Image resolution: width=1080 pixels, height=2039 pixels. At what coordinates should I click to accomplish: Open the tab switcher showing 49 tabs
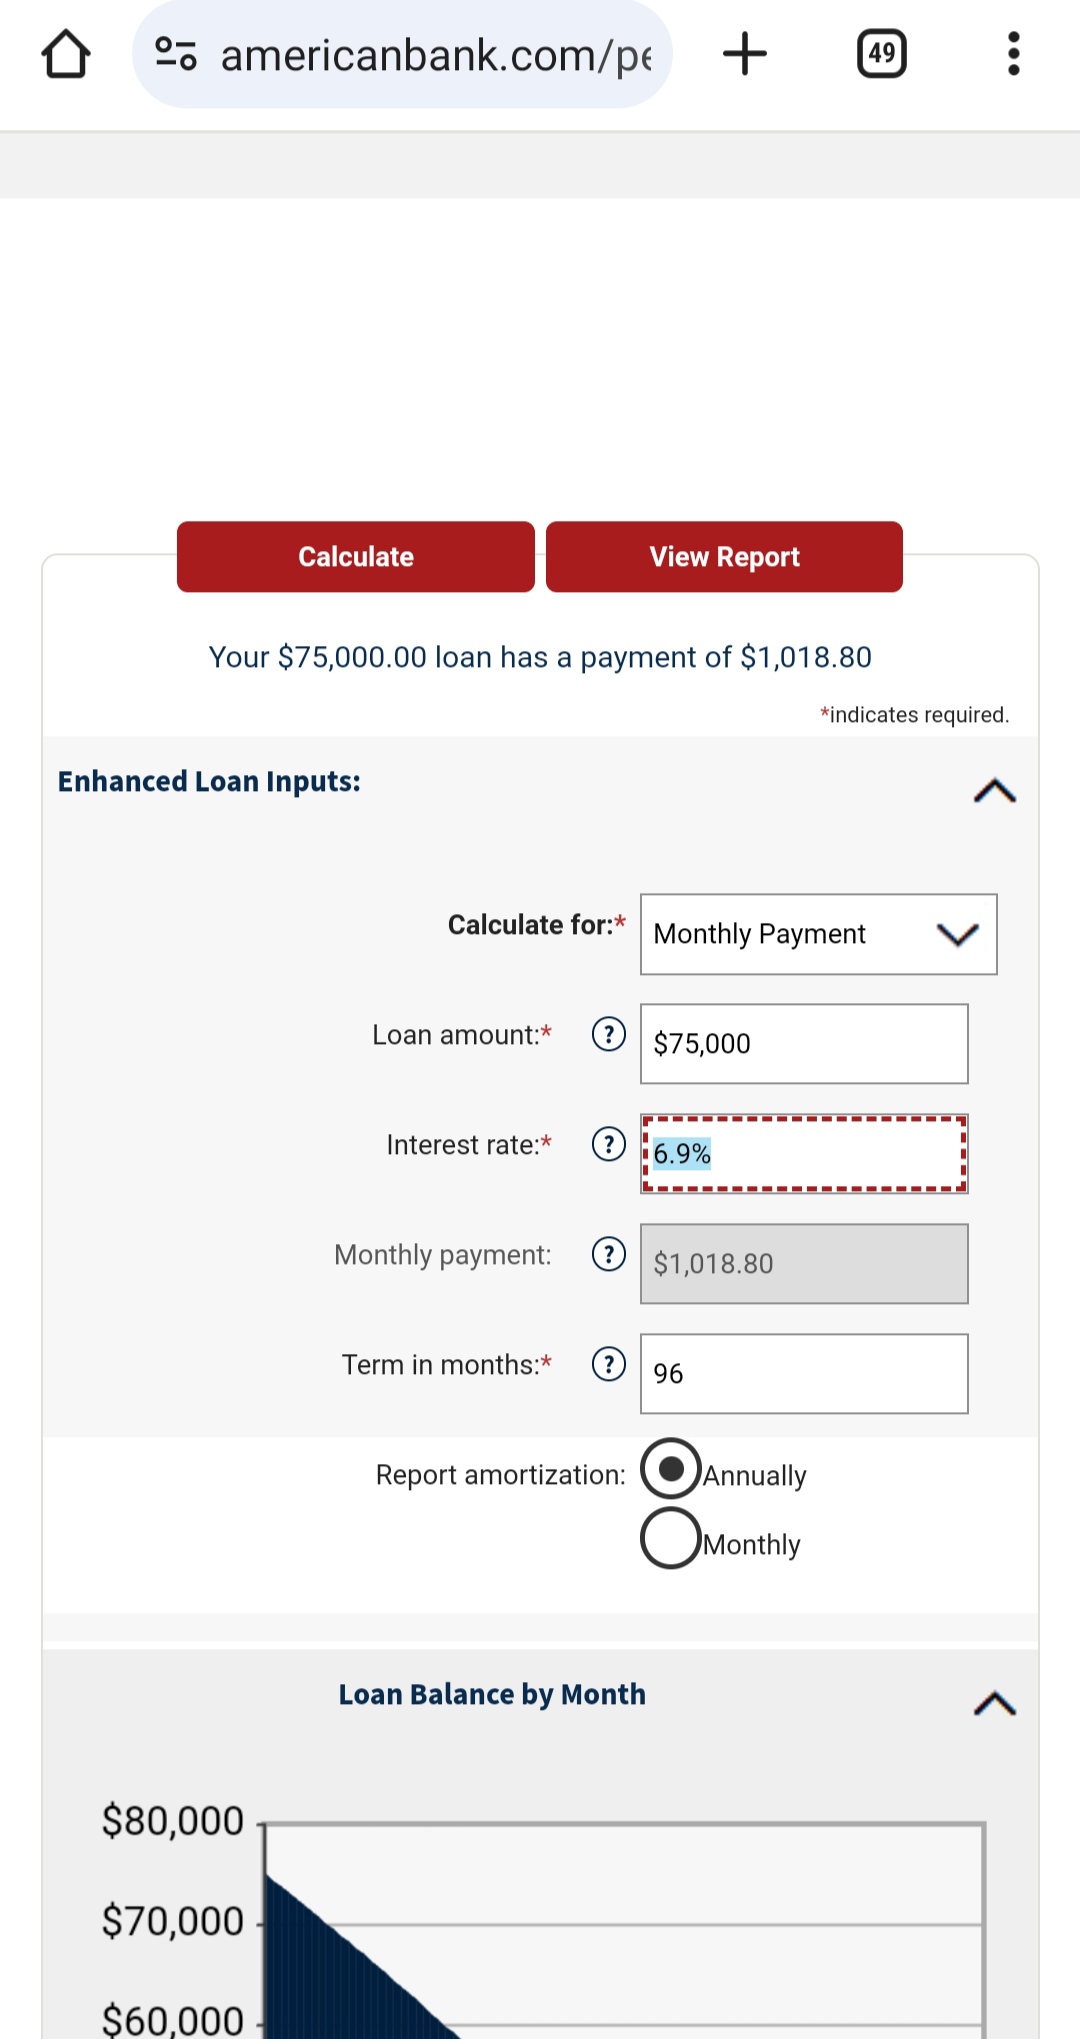pos(881,54)
